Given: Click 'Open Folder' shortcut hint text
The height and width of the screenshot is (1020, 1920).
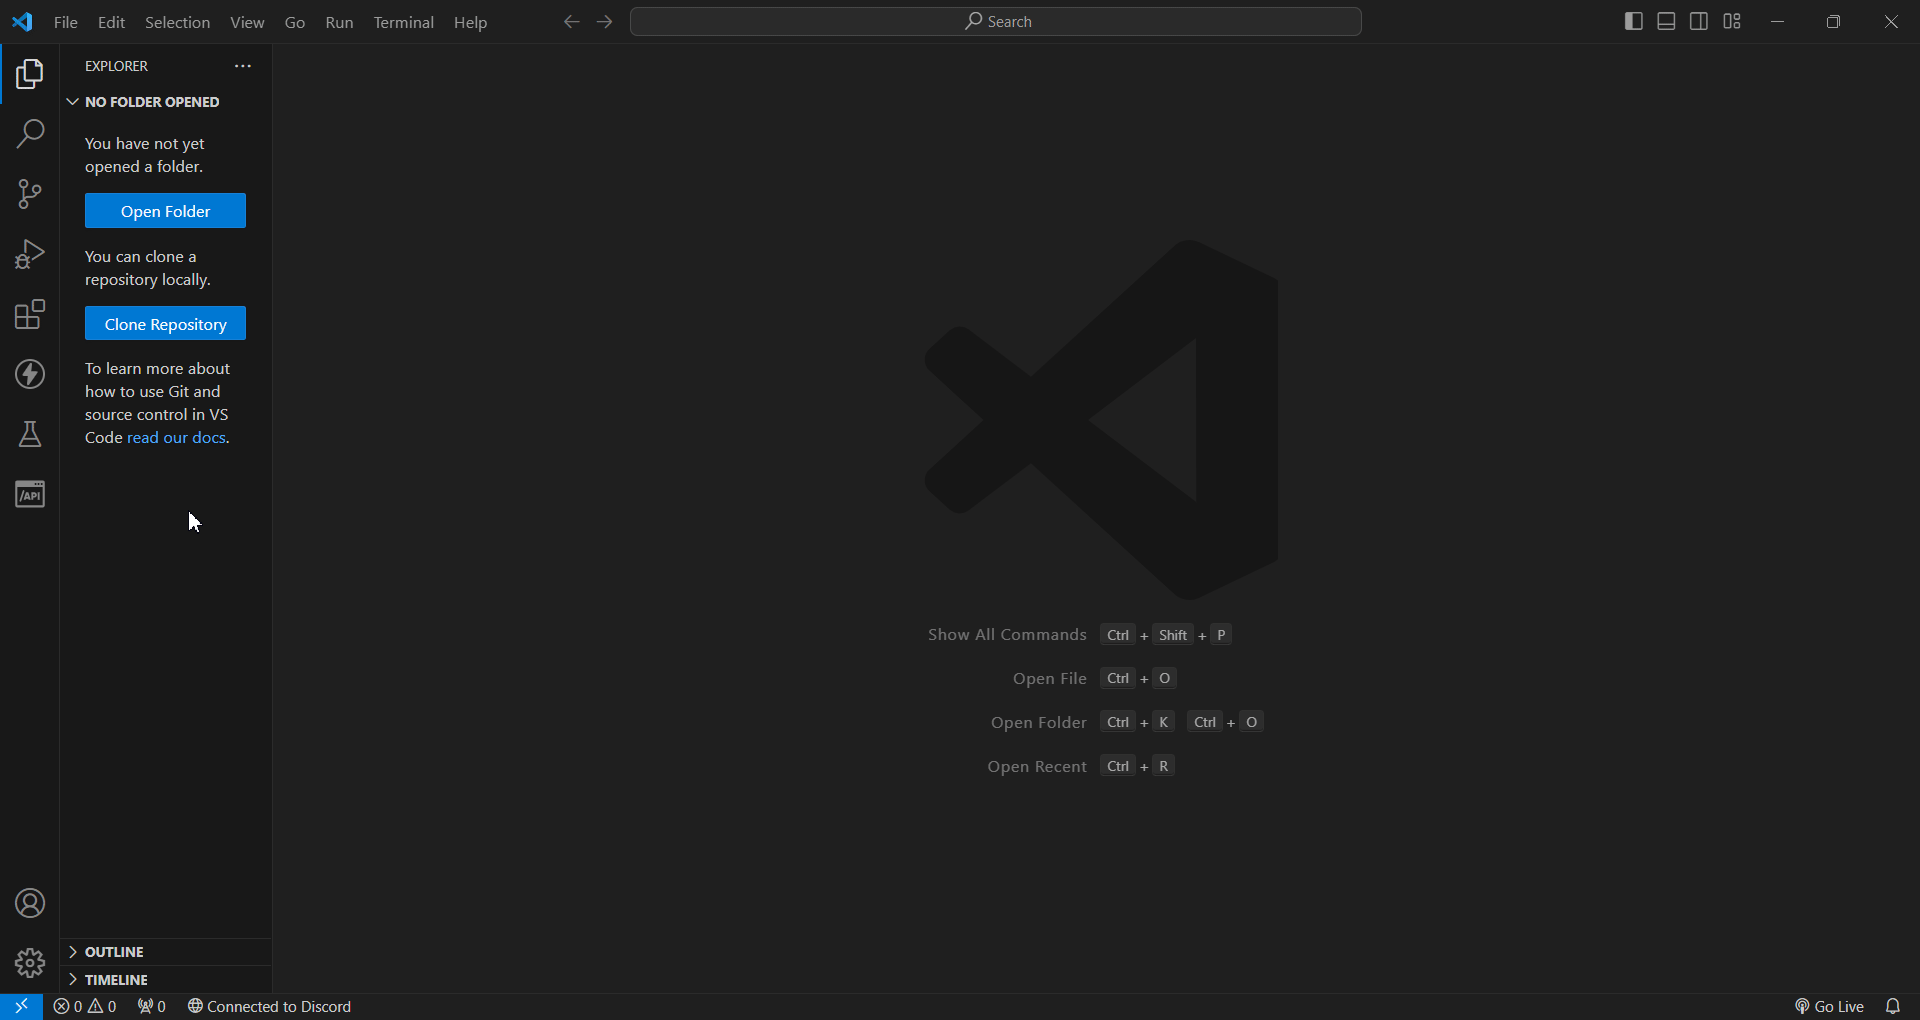Looking at the screenshot, I should 1038,723.
